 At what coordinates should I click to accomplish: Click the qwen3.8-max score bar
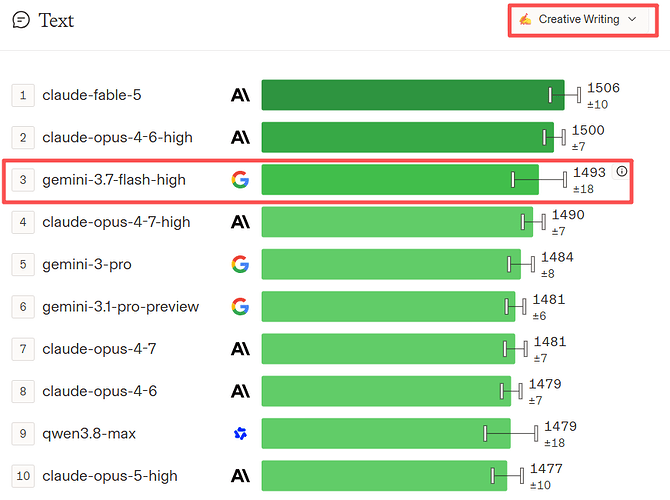click(x=386, y=433)
